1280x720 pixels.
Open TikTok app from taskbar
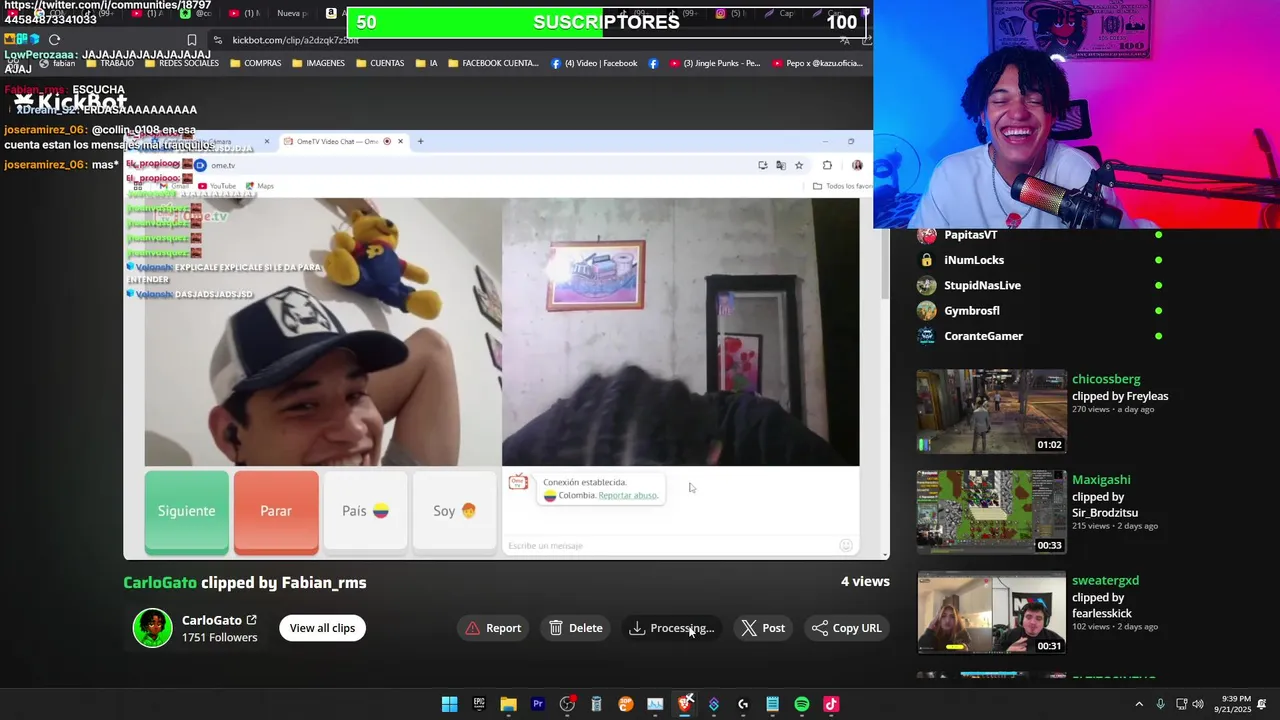[831, 704]
